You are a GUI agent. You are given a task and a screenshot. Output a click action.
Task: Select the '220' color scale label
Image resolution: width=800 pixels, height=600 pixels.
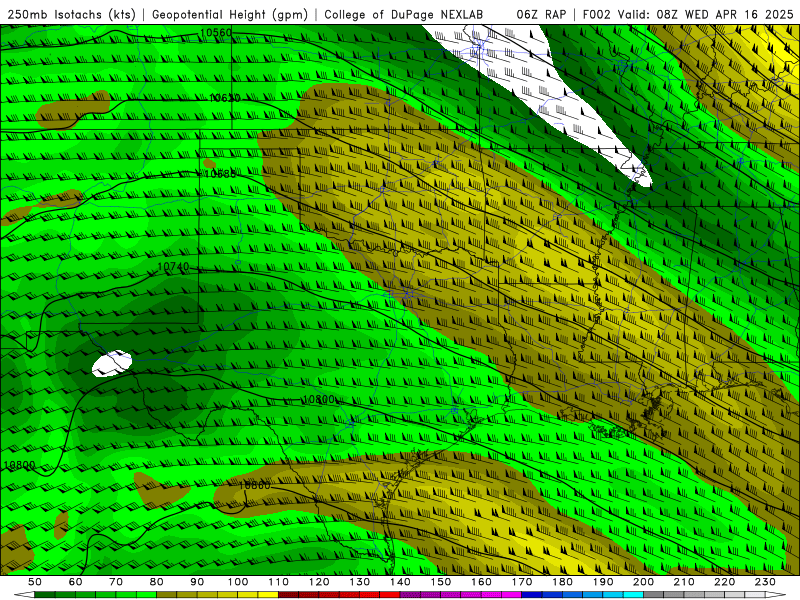tap(724, 582)
